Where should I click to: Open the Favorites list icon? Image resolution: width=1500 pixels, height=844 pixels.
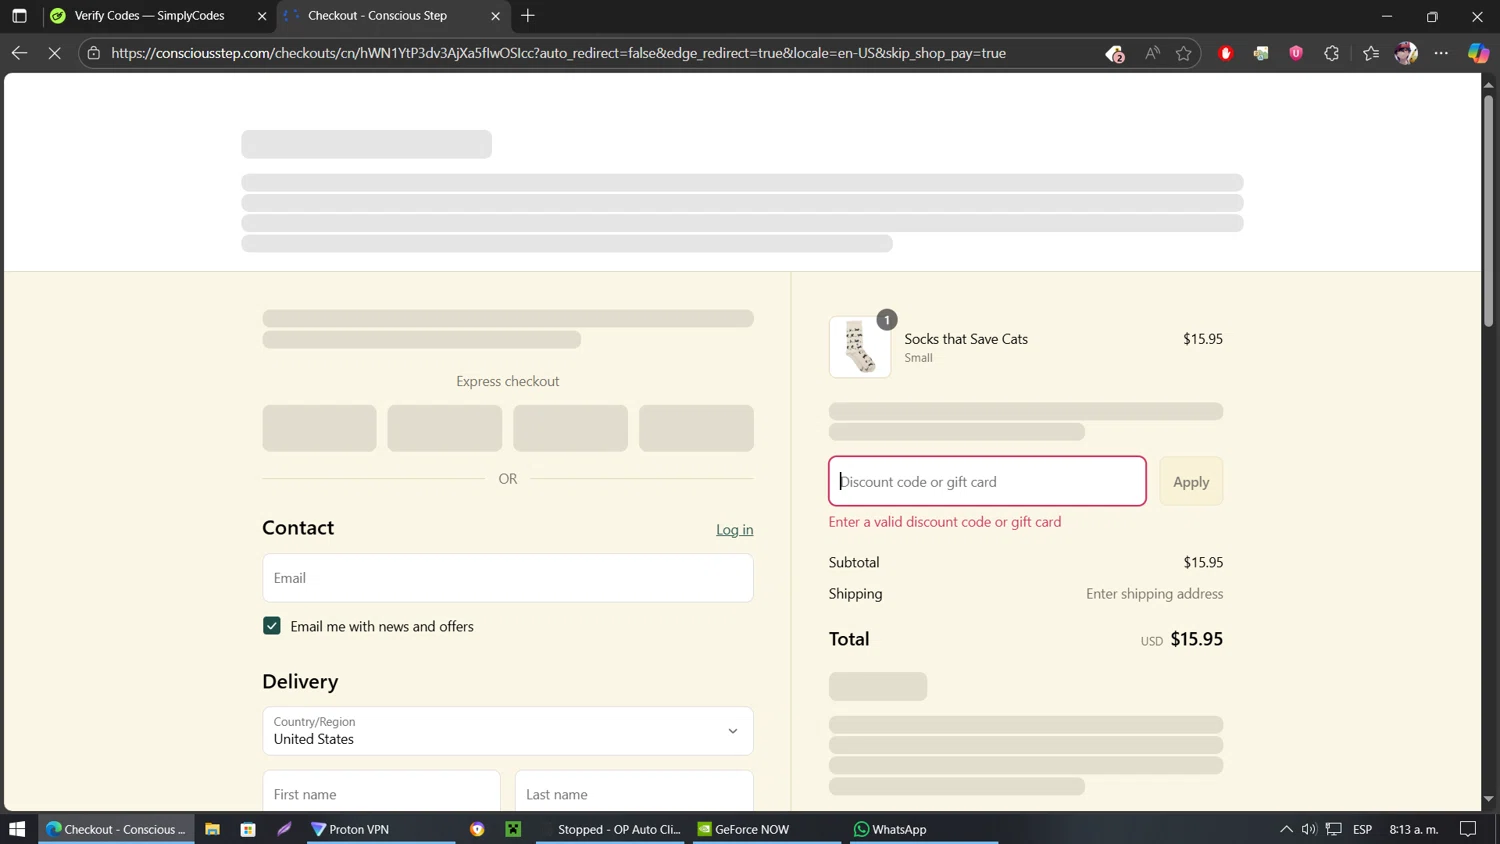(x=1371, y=53)
